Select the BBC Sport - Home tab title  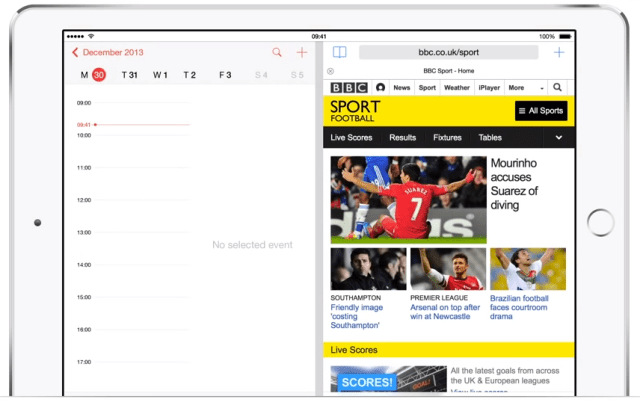pos(449,71)
